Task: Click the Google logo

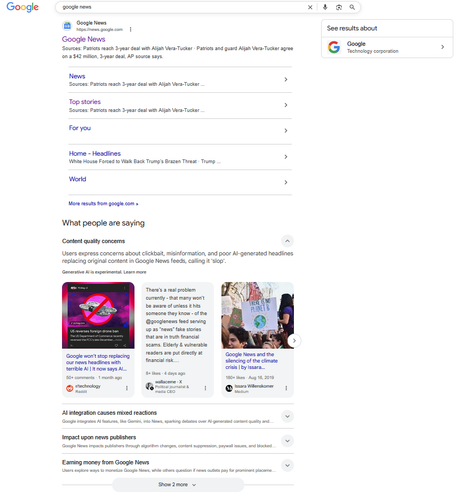Action: click(22, 7)
